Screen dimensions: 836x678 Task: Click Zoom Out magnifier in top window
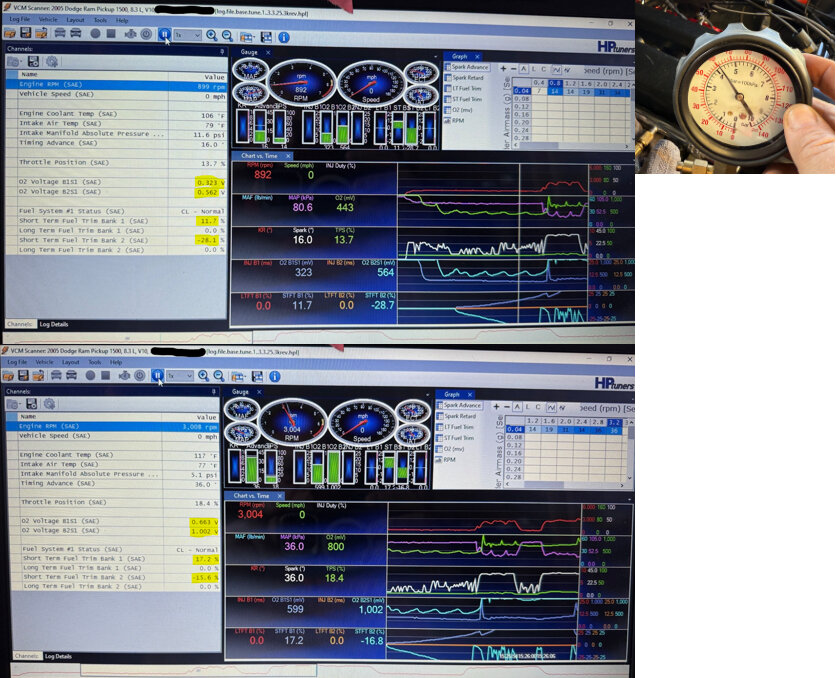(x=227, y=36)
